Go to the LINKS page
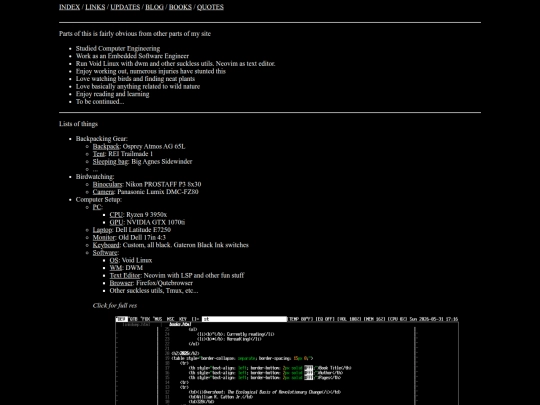 (95, 7)
